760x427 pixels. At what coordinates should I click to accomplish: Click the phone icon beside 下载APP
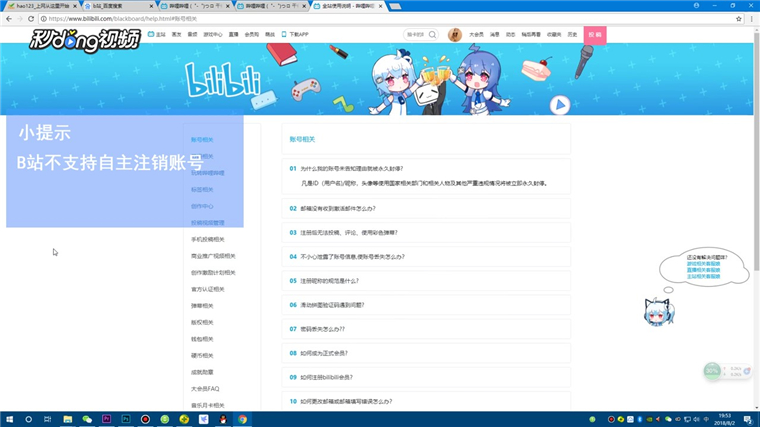click(284, 34)
